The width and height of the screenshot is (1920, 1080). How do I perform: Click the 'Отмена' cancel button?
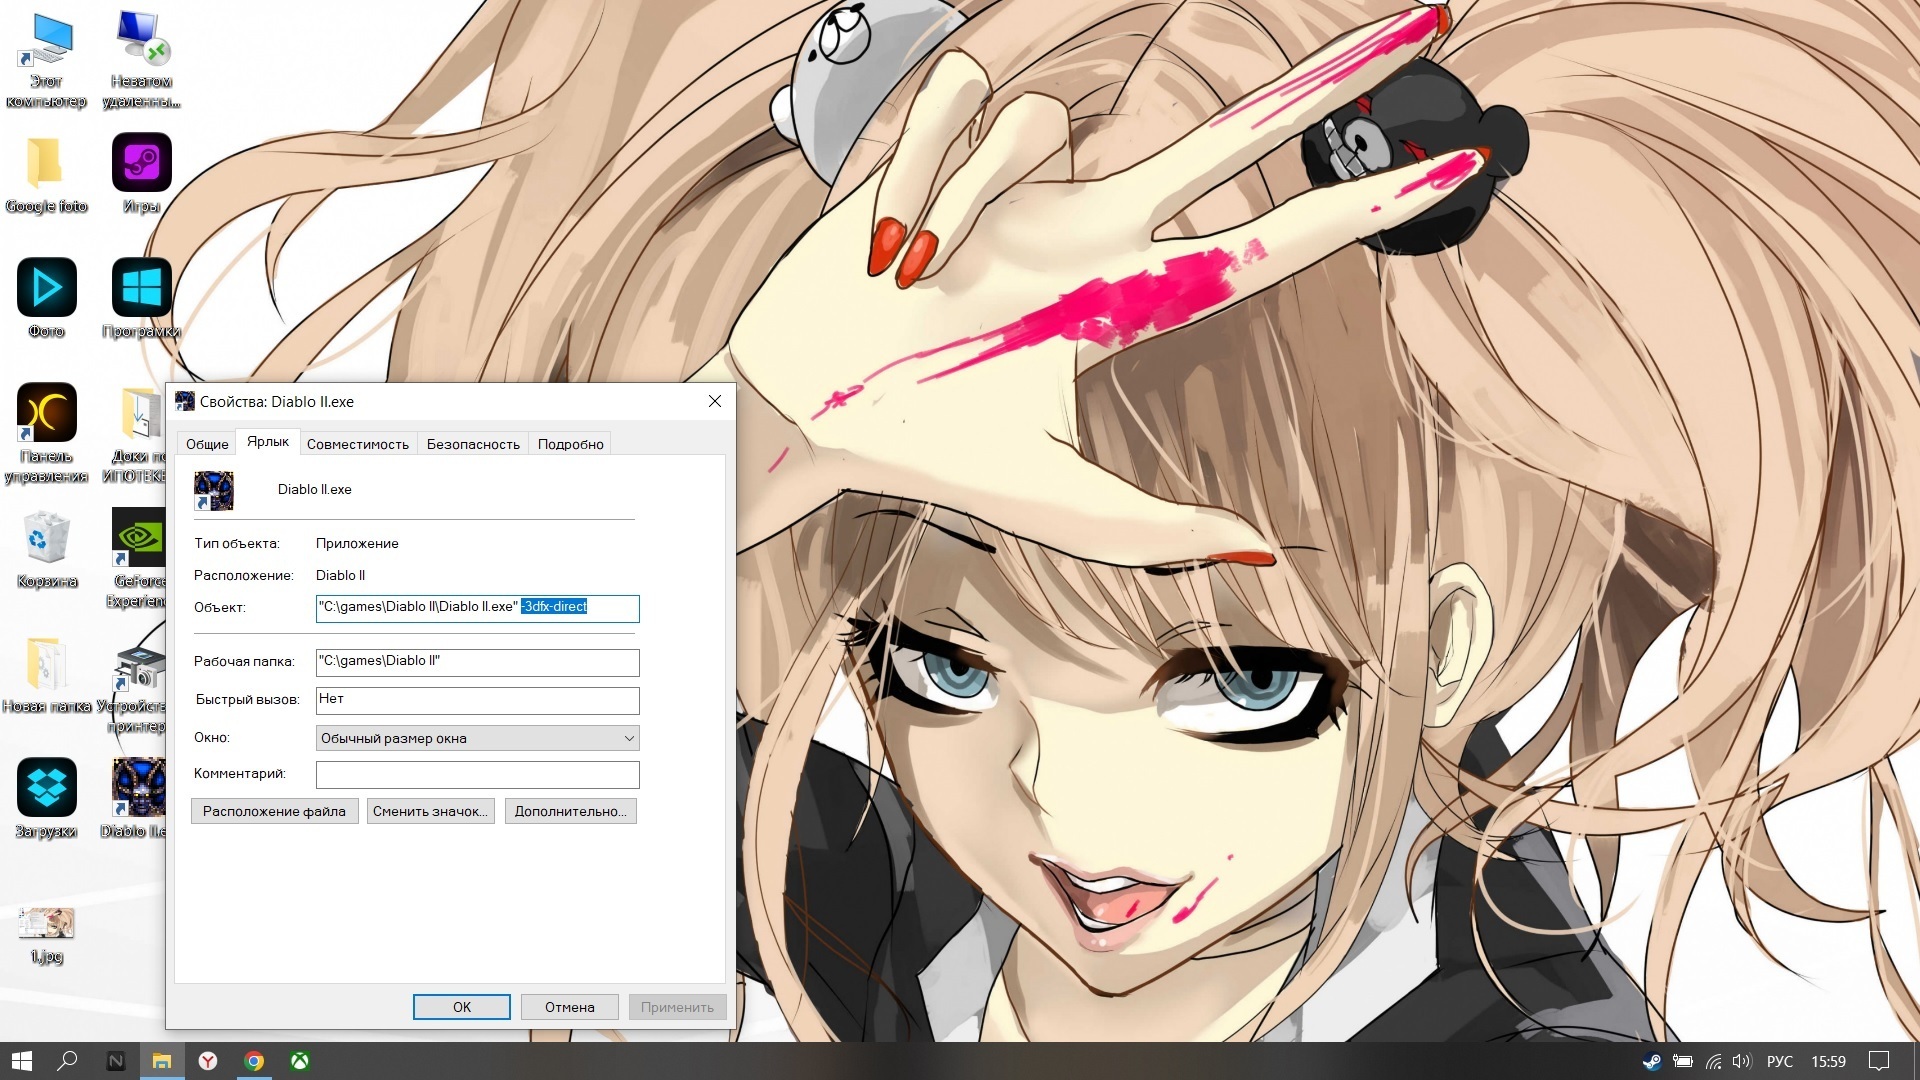tap(569, 1007)
